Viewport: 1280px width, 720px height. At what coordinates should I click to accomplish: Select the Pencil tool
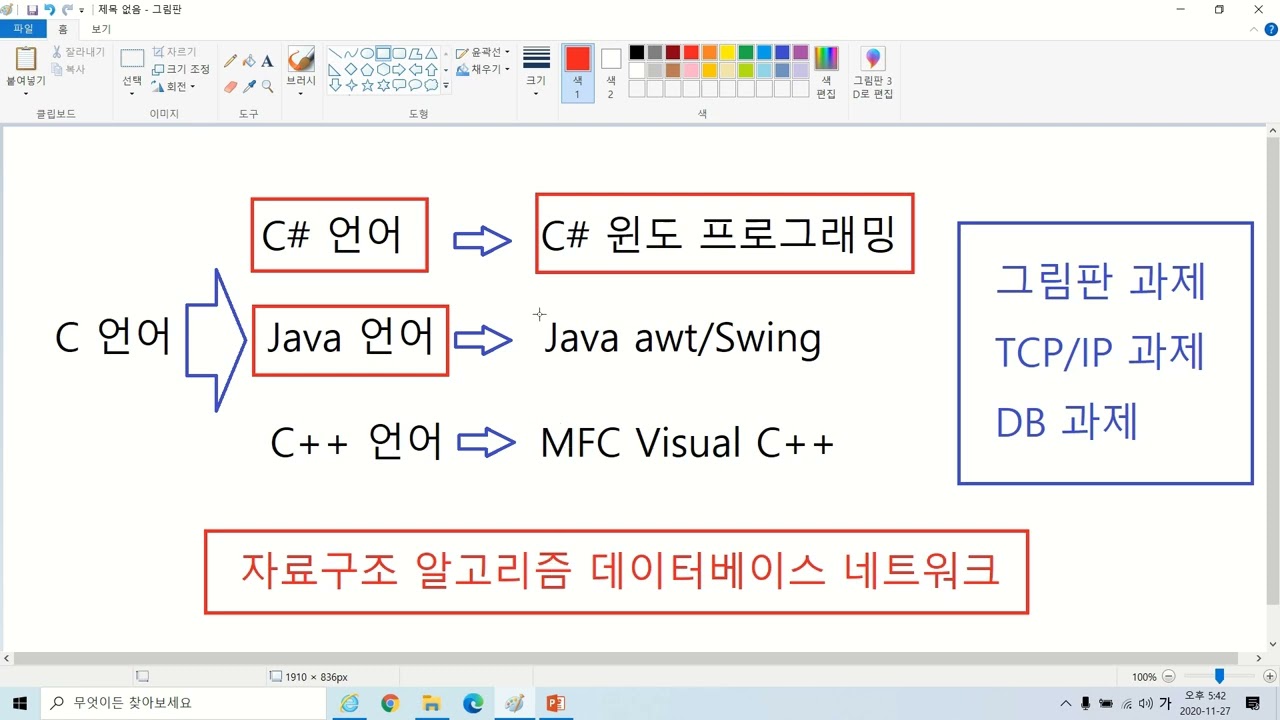231,61
